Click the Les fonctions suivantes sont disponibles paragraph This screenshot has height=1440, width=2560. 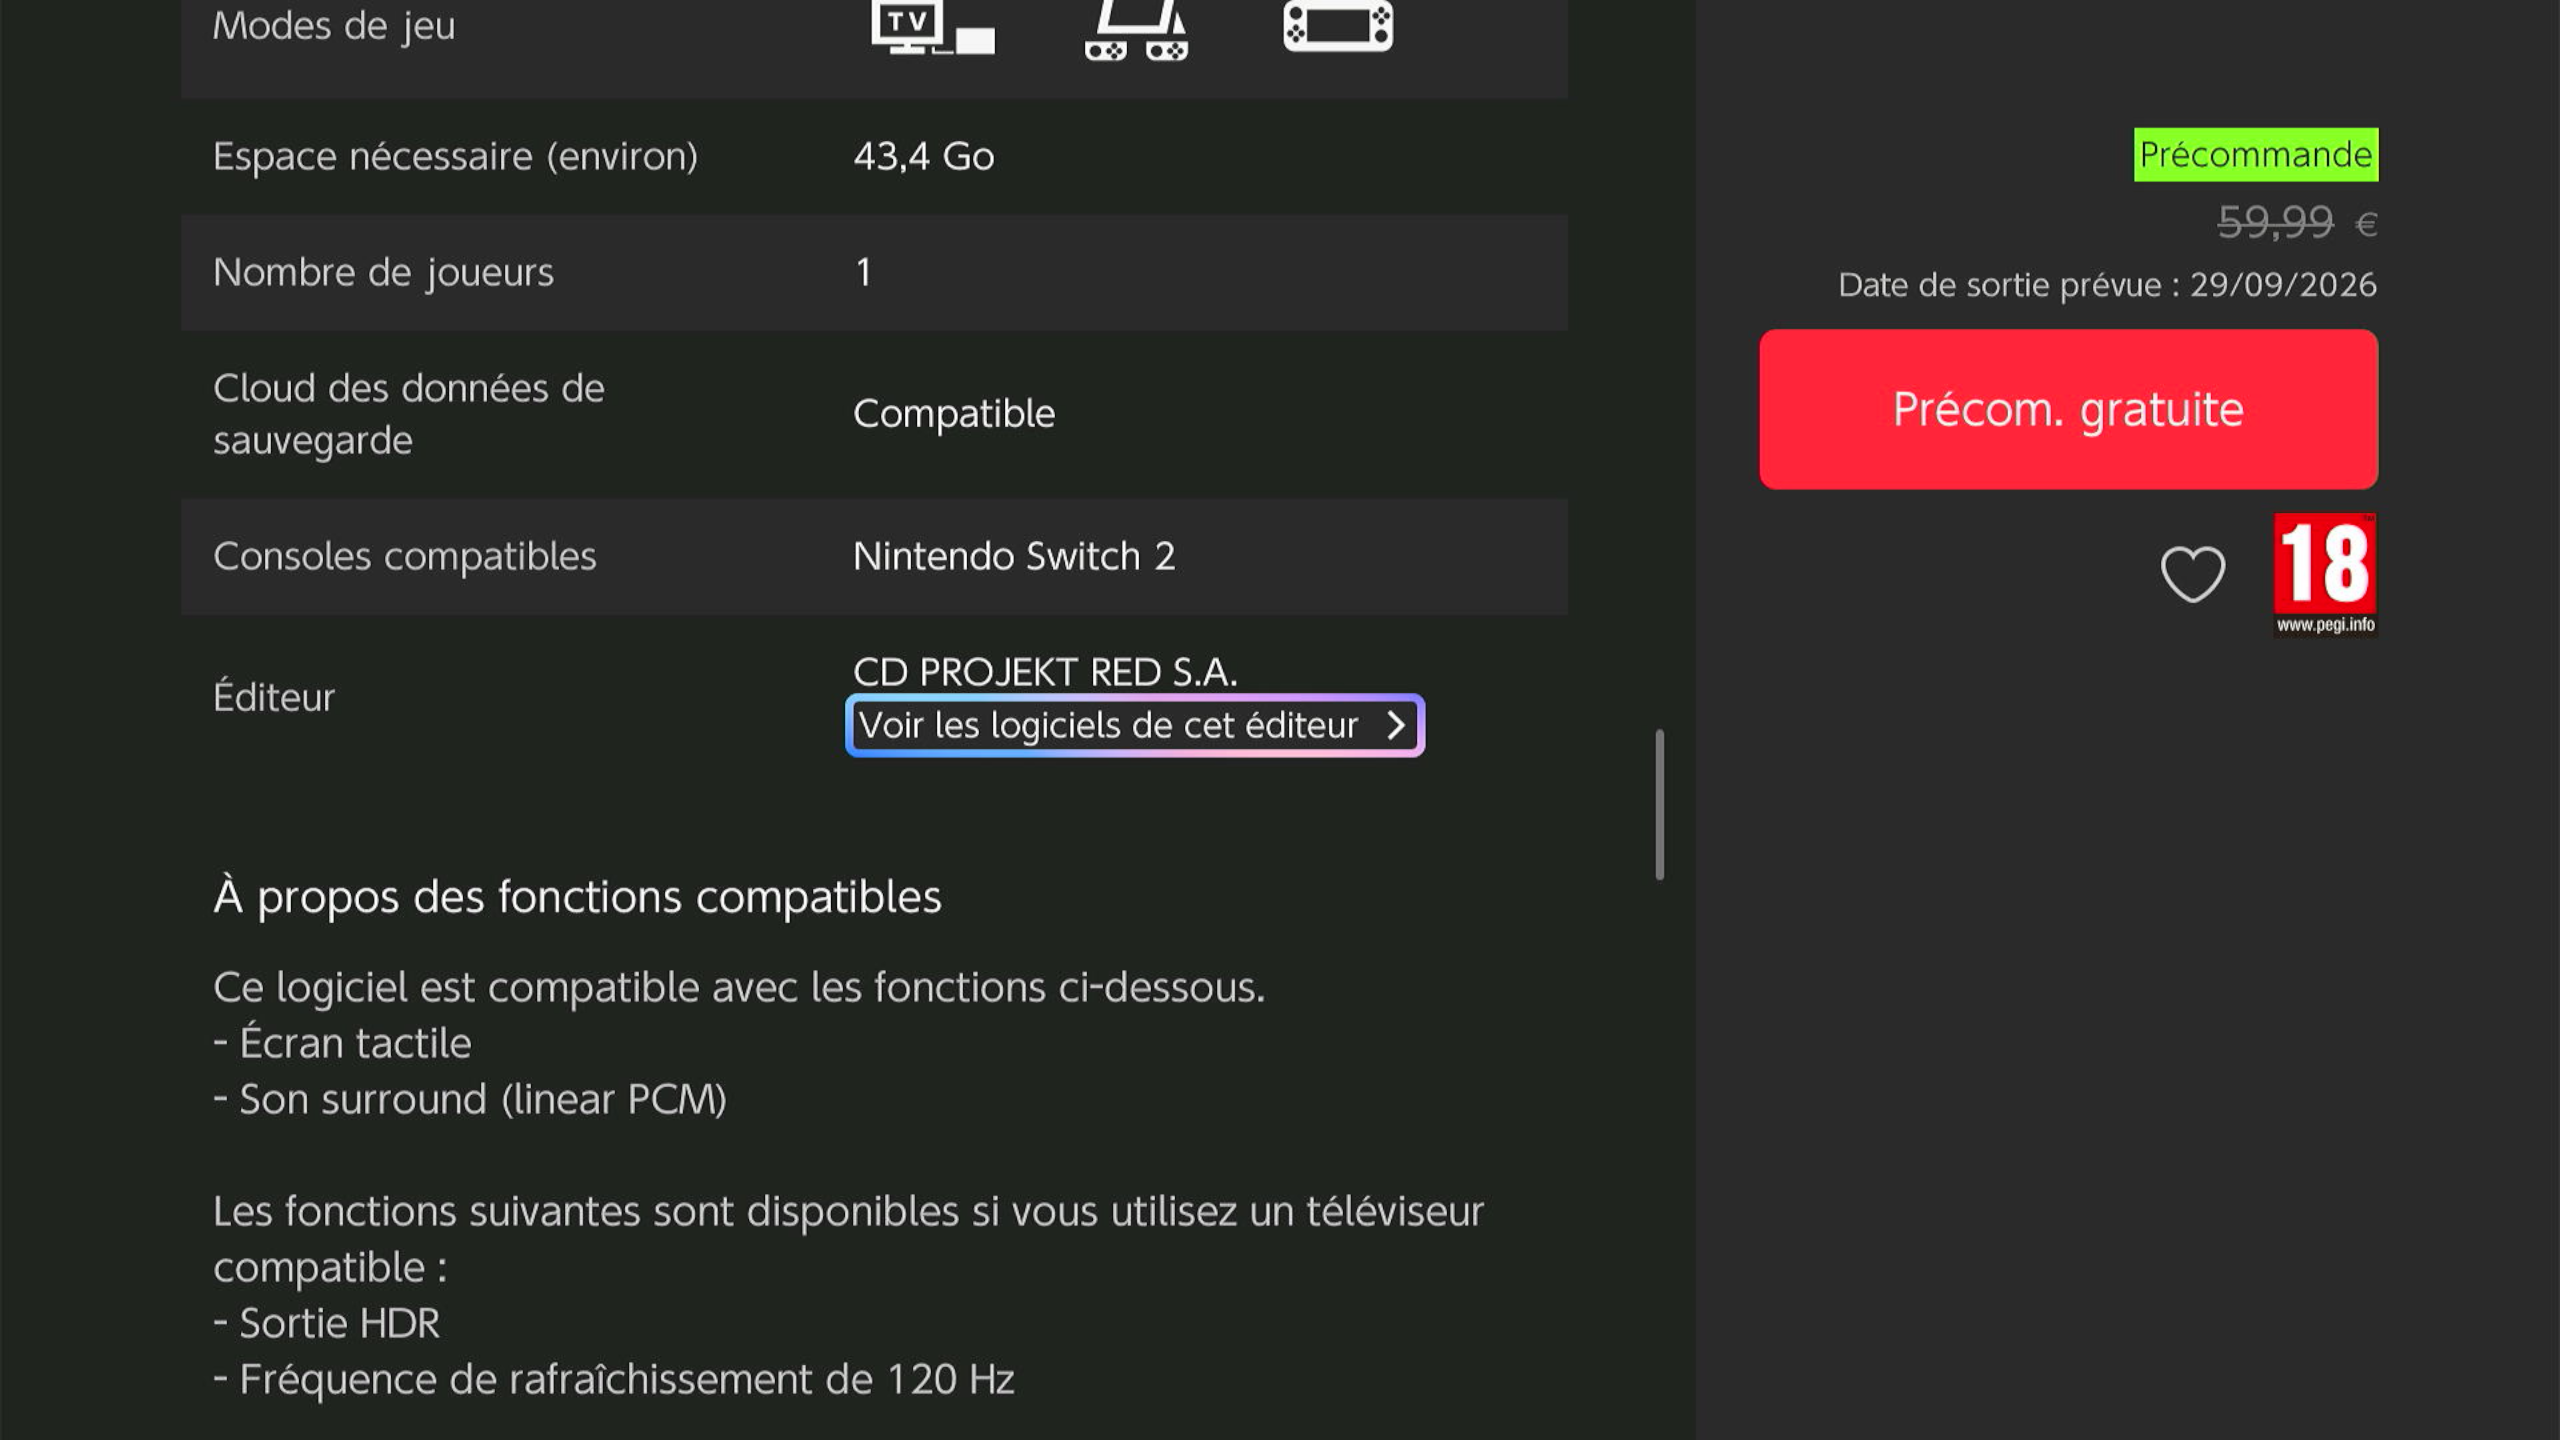pyautogui.click(x=848, y=1239)
